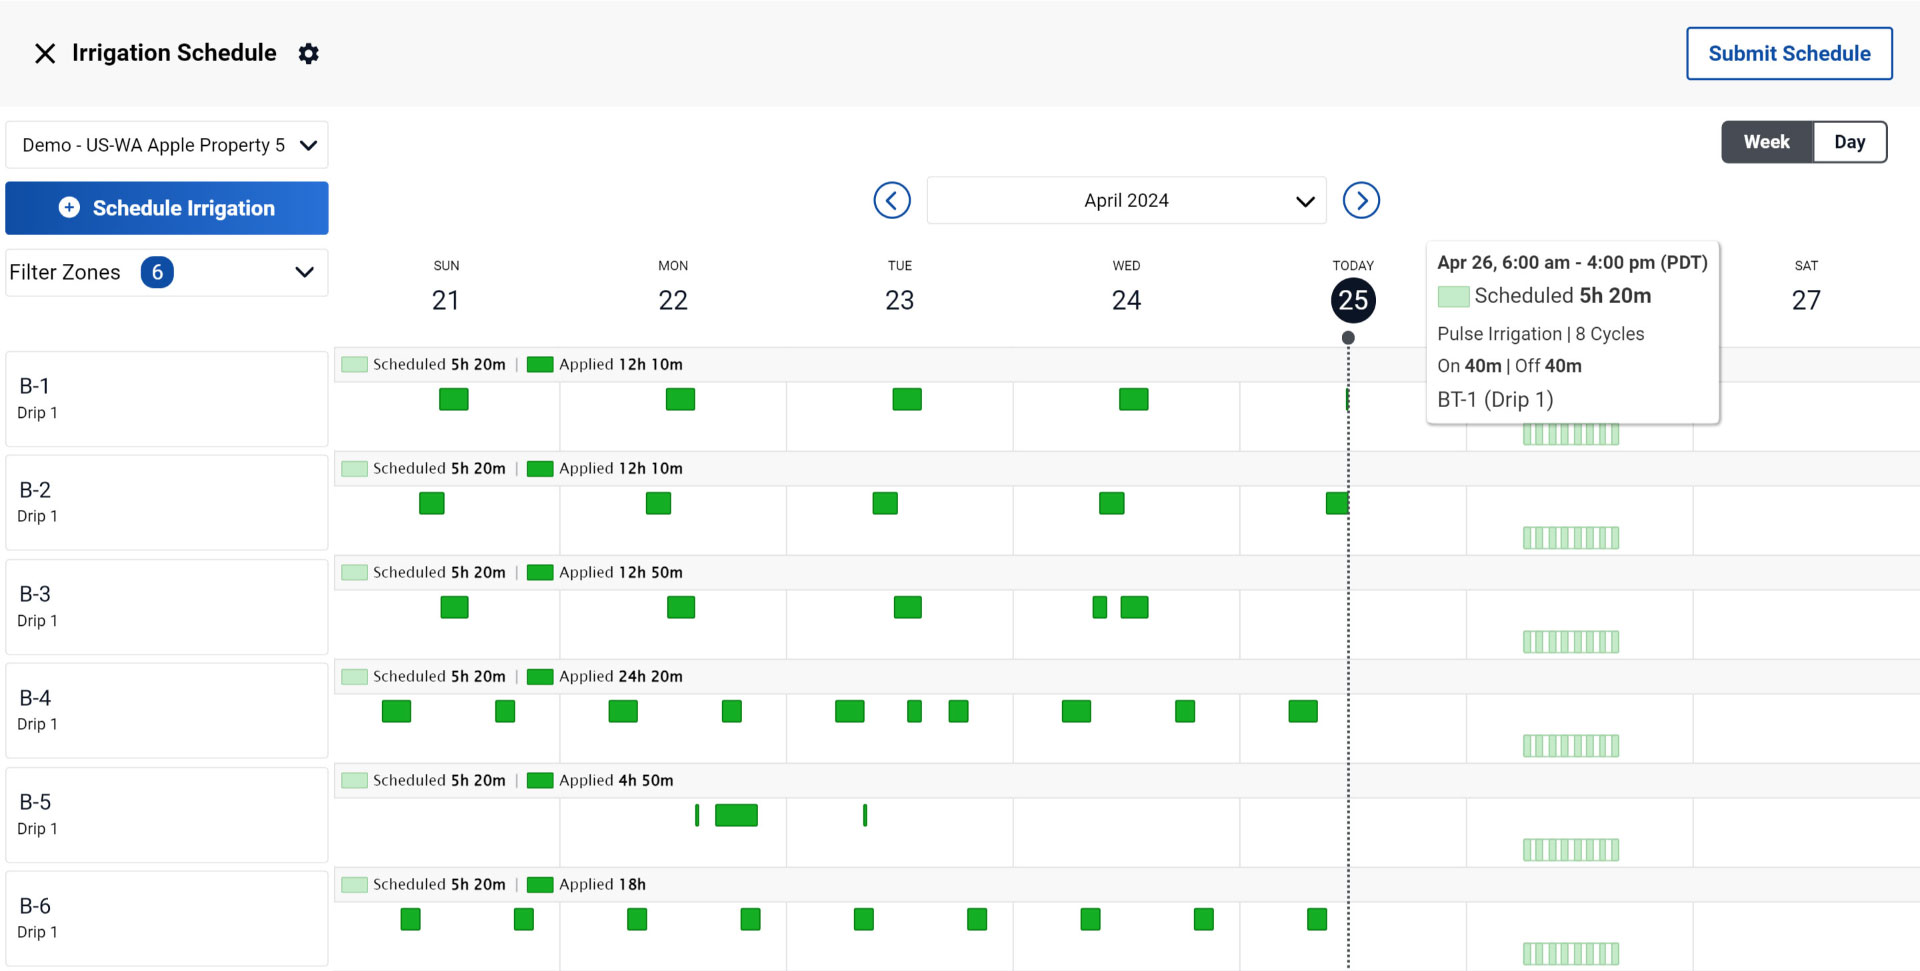
Task: Open the April 2024 month selector
Action: (1125, 200)
